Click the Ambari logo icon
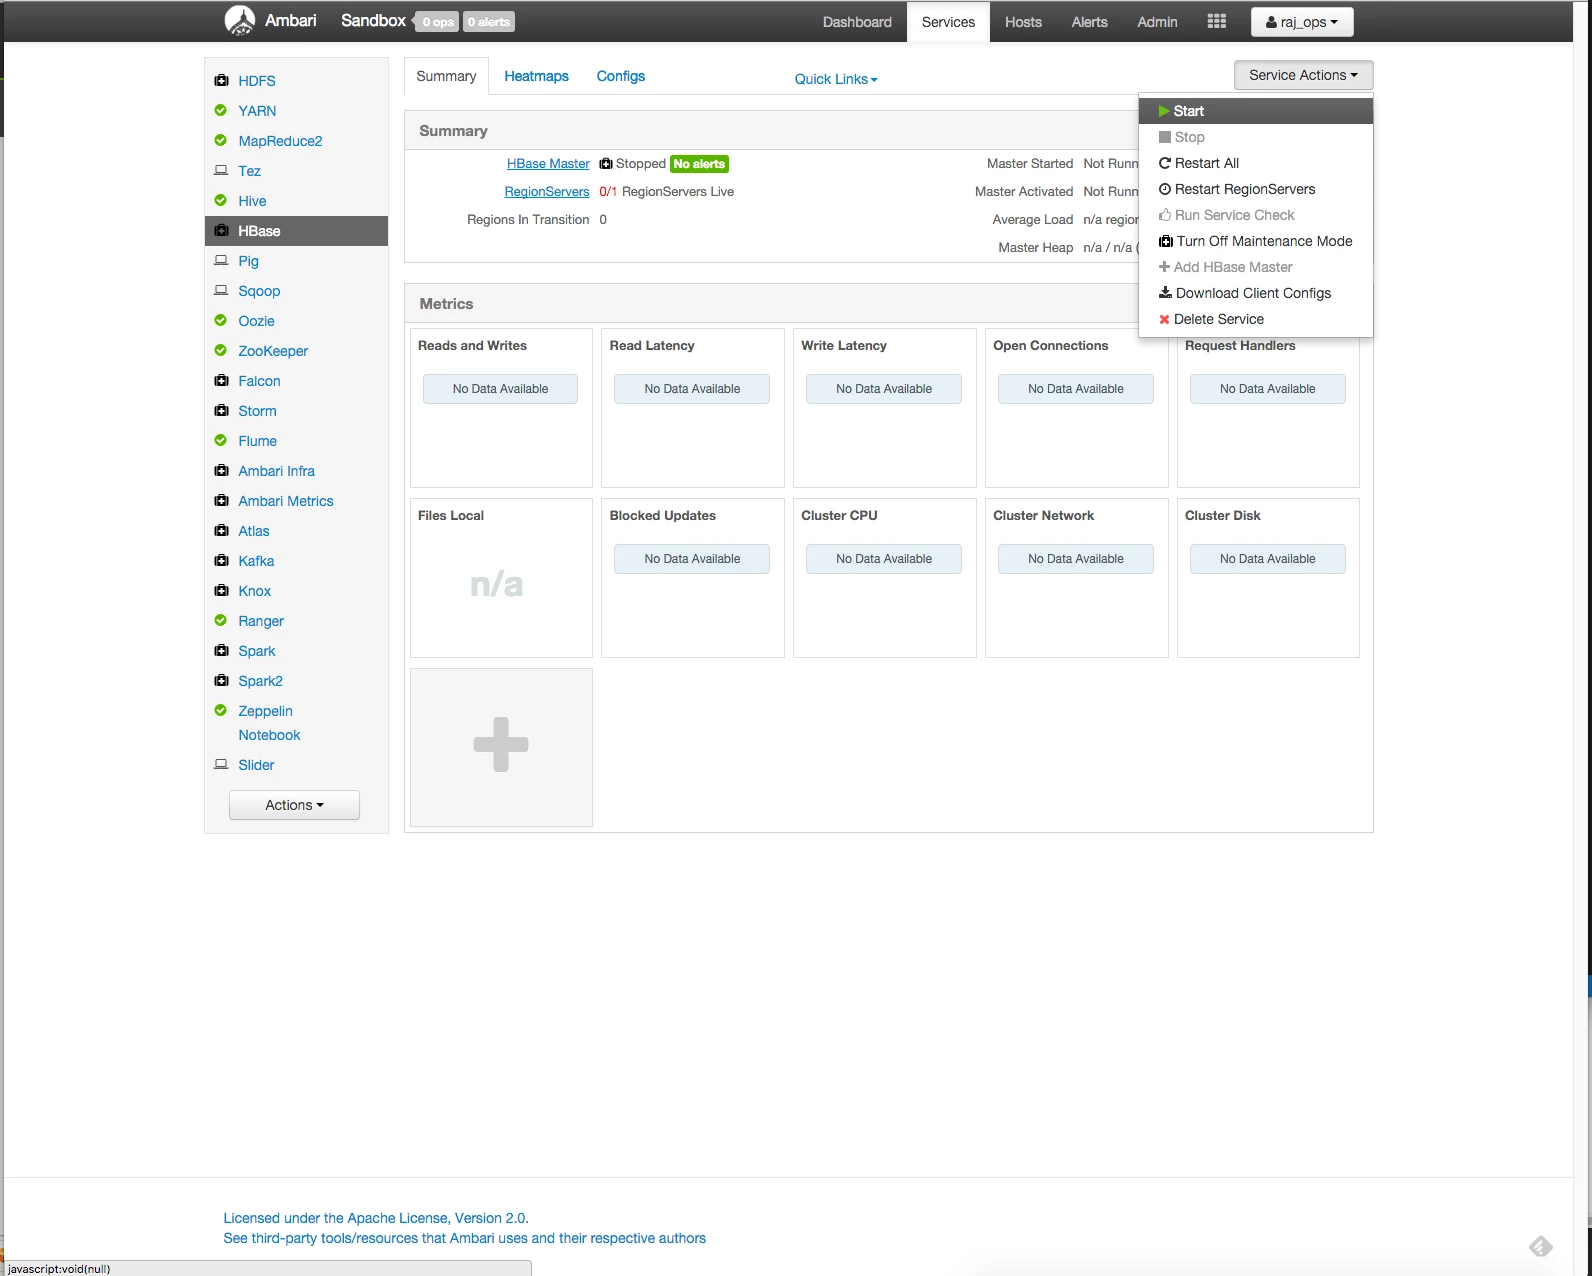This screenshot has width=1592, height=1276. click(x=240, y=20)
